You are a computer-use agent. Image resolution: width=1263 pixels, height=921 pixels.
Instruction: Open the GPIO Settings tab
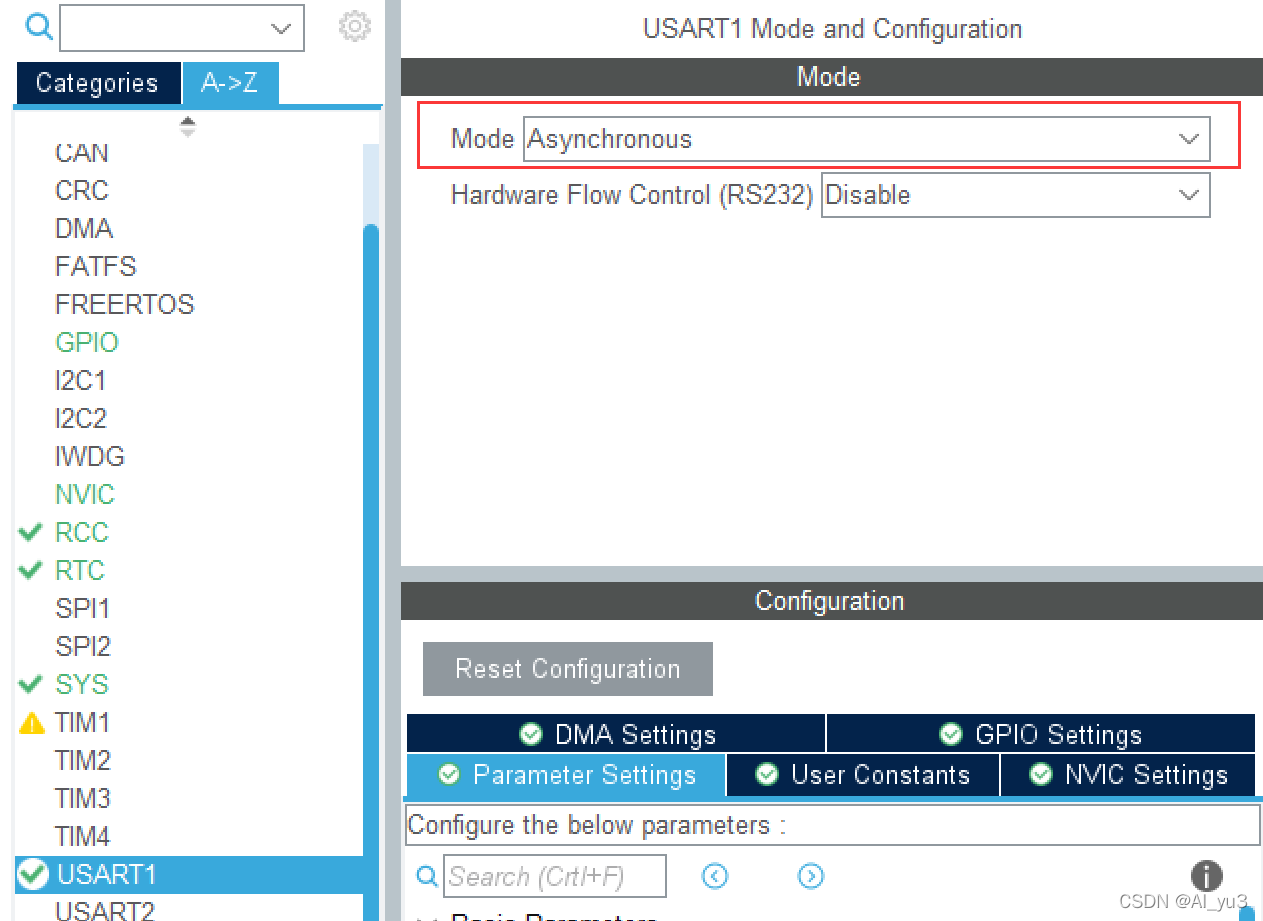tap(1041, 734)
